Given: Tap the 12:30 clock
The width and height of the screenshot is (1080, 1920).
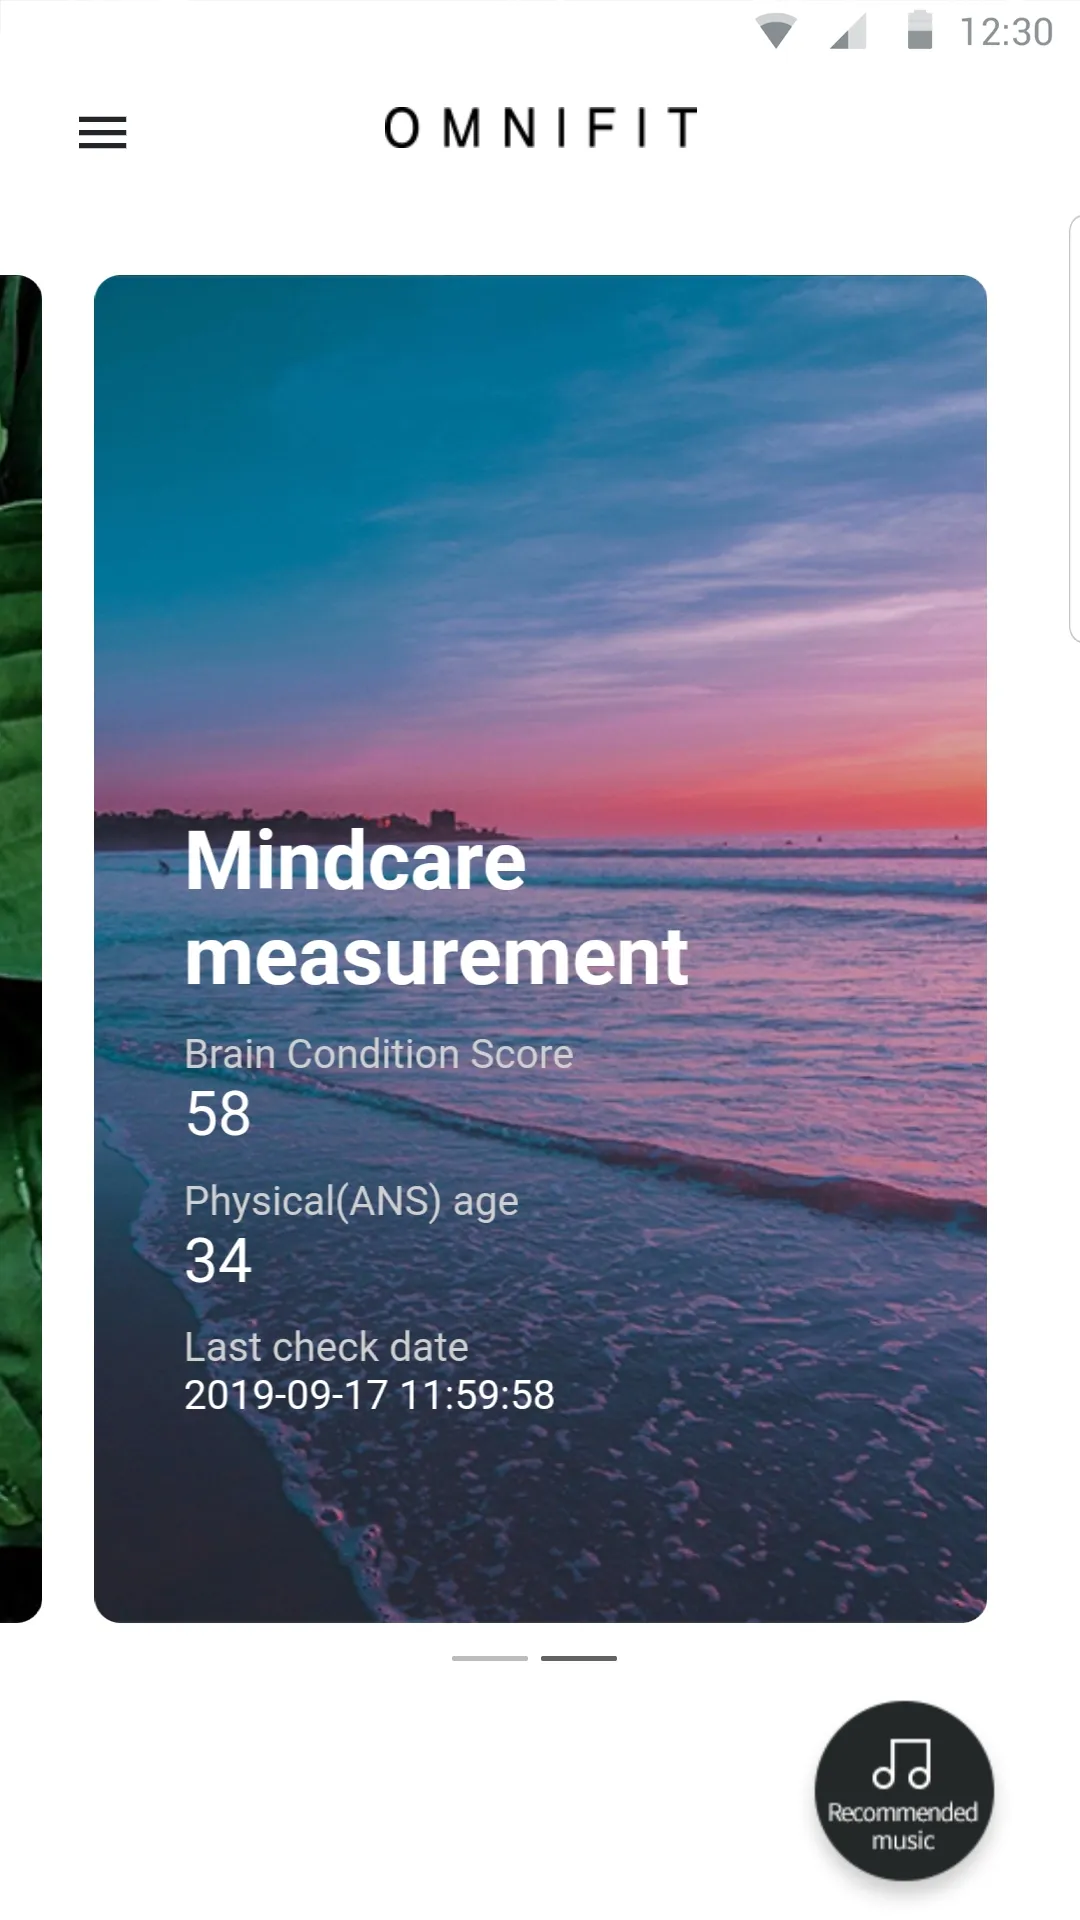Looking at the screenshot, I should tap(1006, 32).
